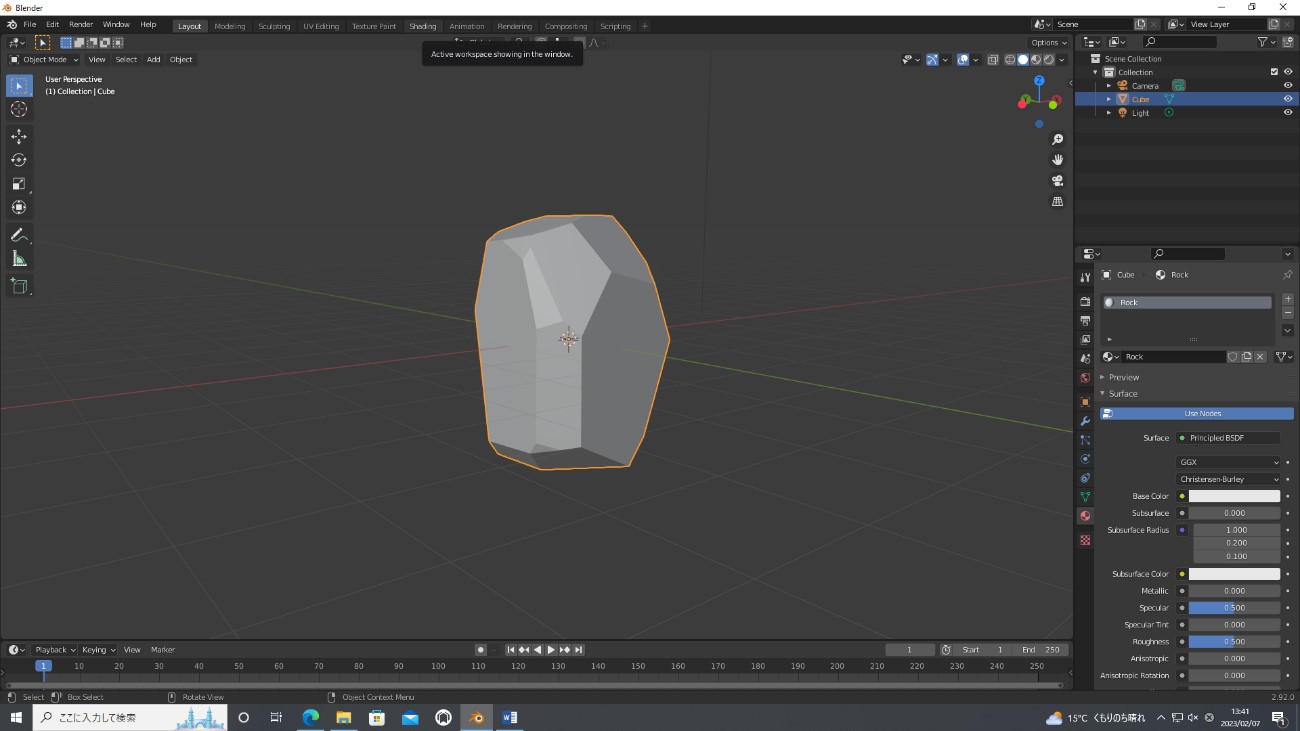1300x731 pixels.
Task: Open the Render properties tab
Action: click(x=1085, y=301)
